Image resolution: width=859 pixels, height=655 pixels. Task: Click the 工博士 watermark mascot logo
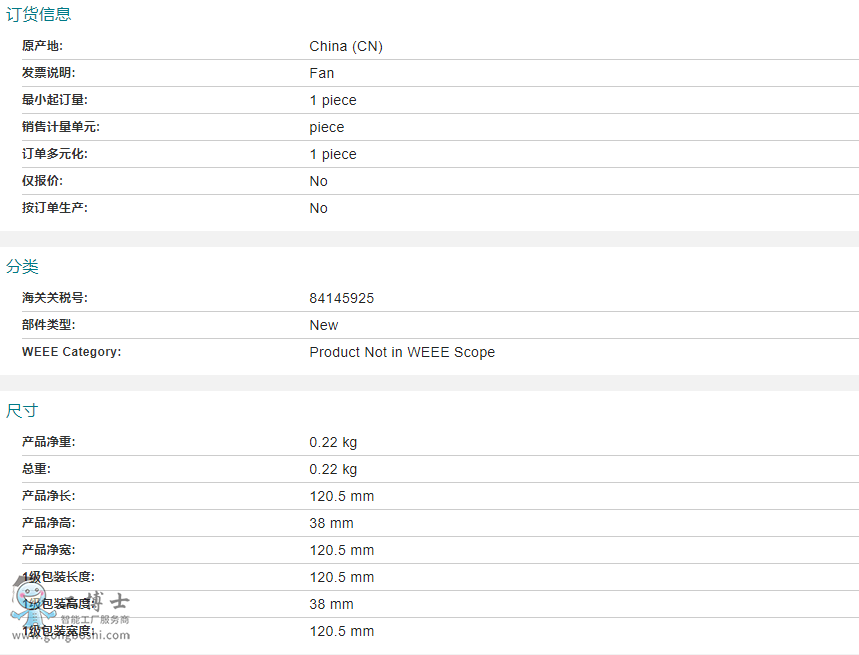tap(25, 608)
